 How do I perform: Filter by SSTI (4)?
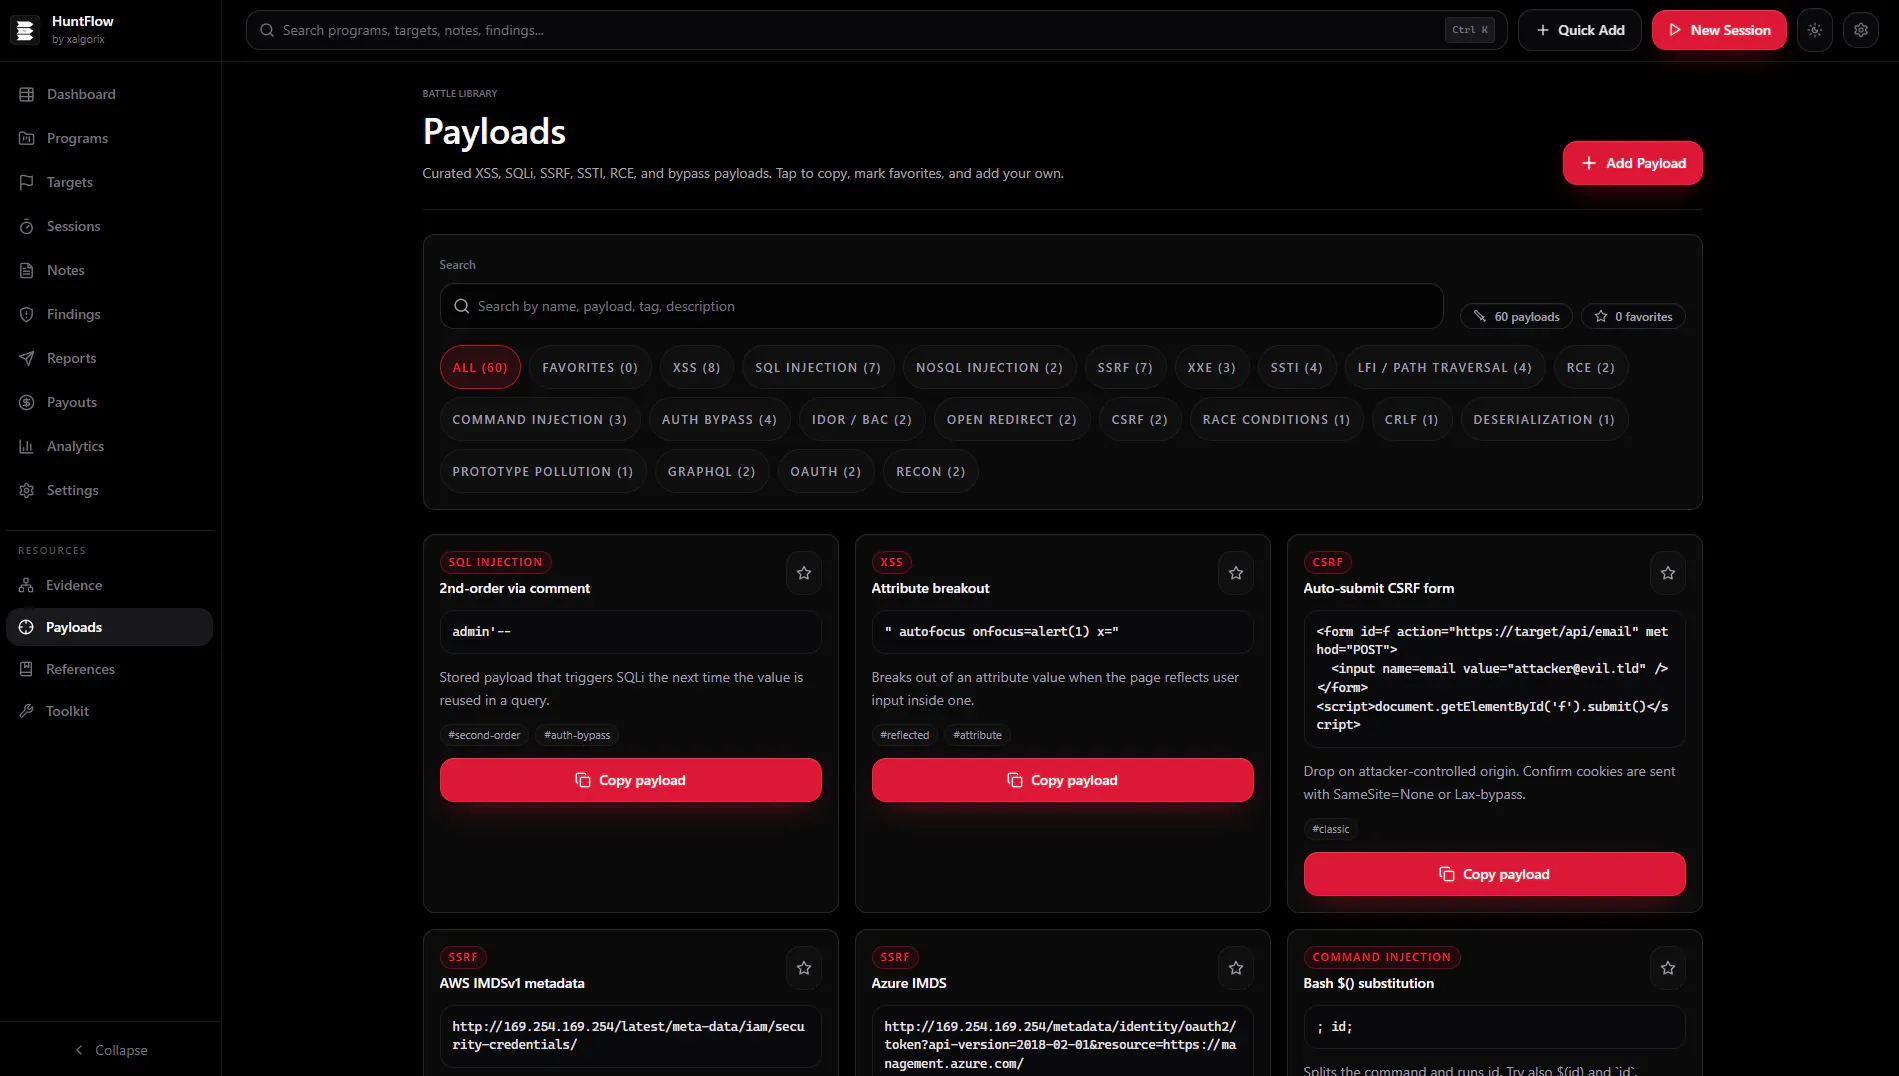(1296, 367)
